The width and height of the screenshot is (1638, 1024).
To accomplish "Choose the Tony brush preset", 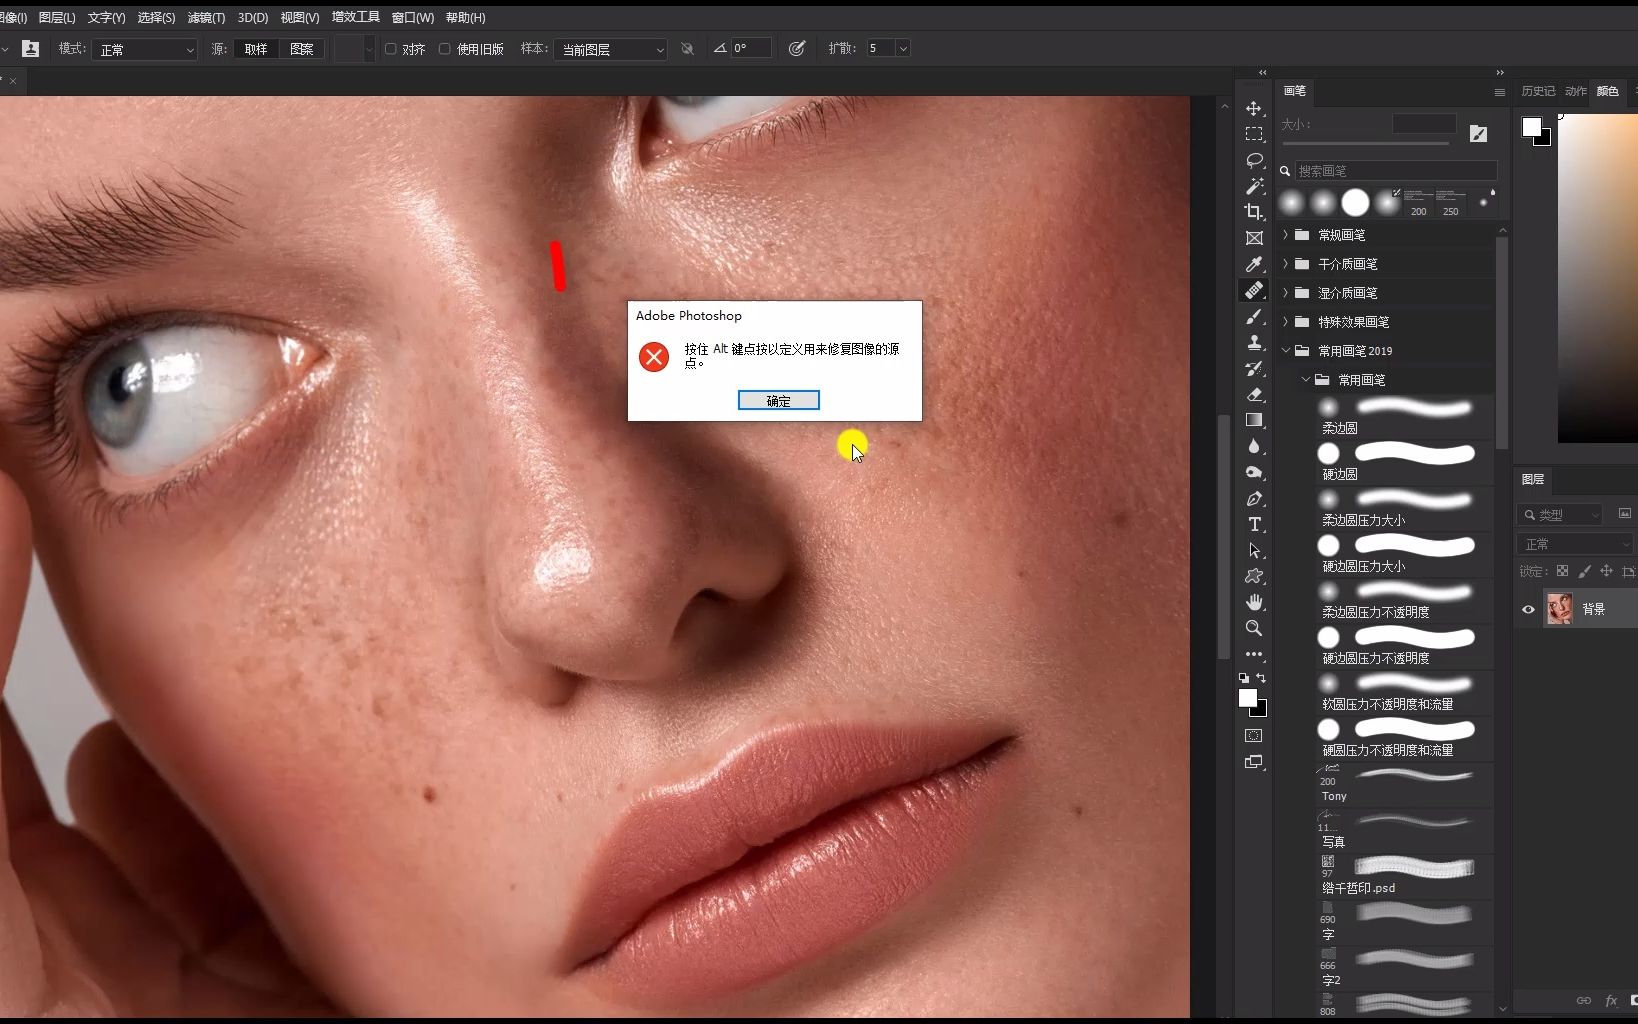I will click(x=1402, y=784).
